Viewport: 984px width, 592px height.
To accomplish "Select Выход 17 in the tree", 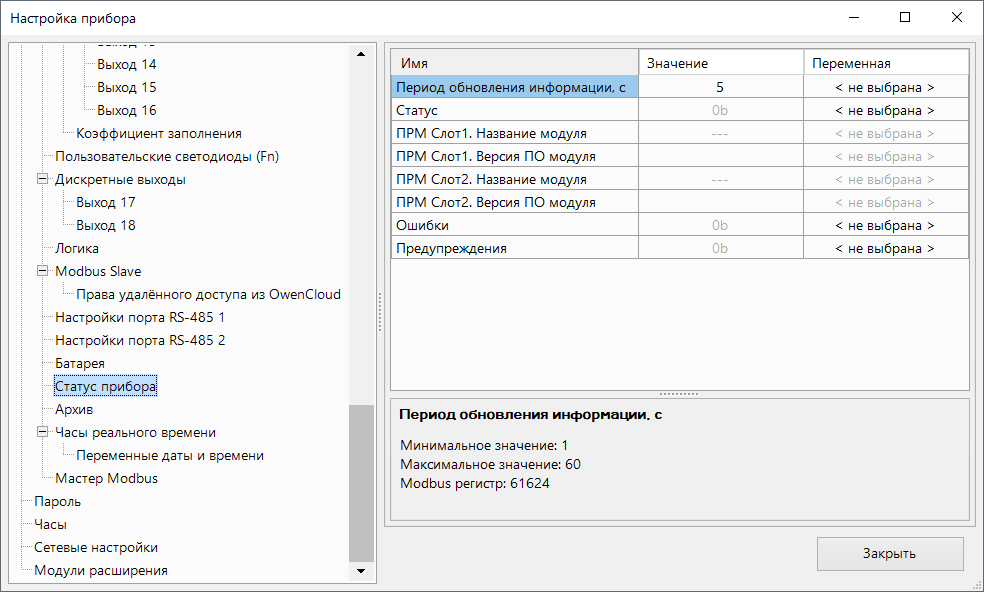I will click(x=105, y=203).
